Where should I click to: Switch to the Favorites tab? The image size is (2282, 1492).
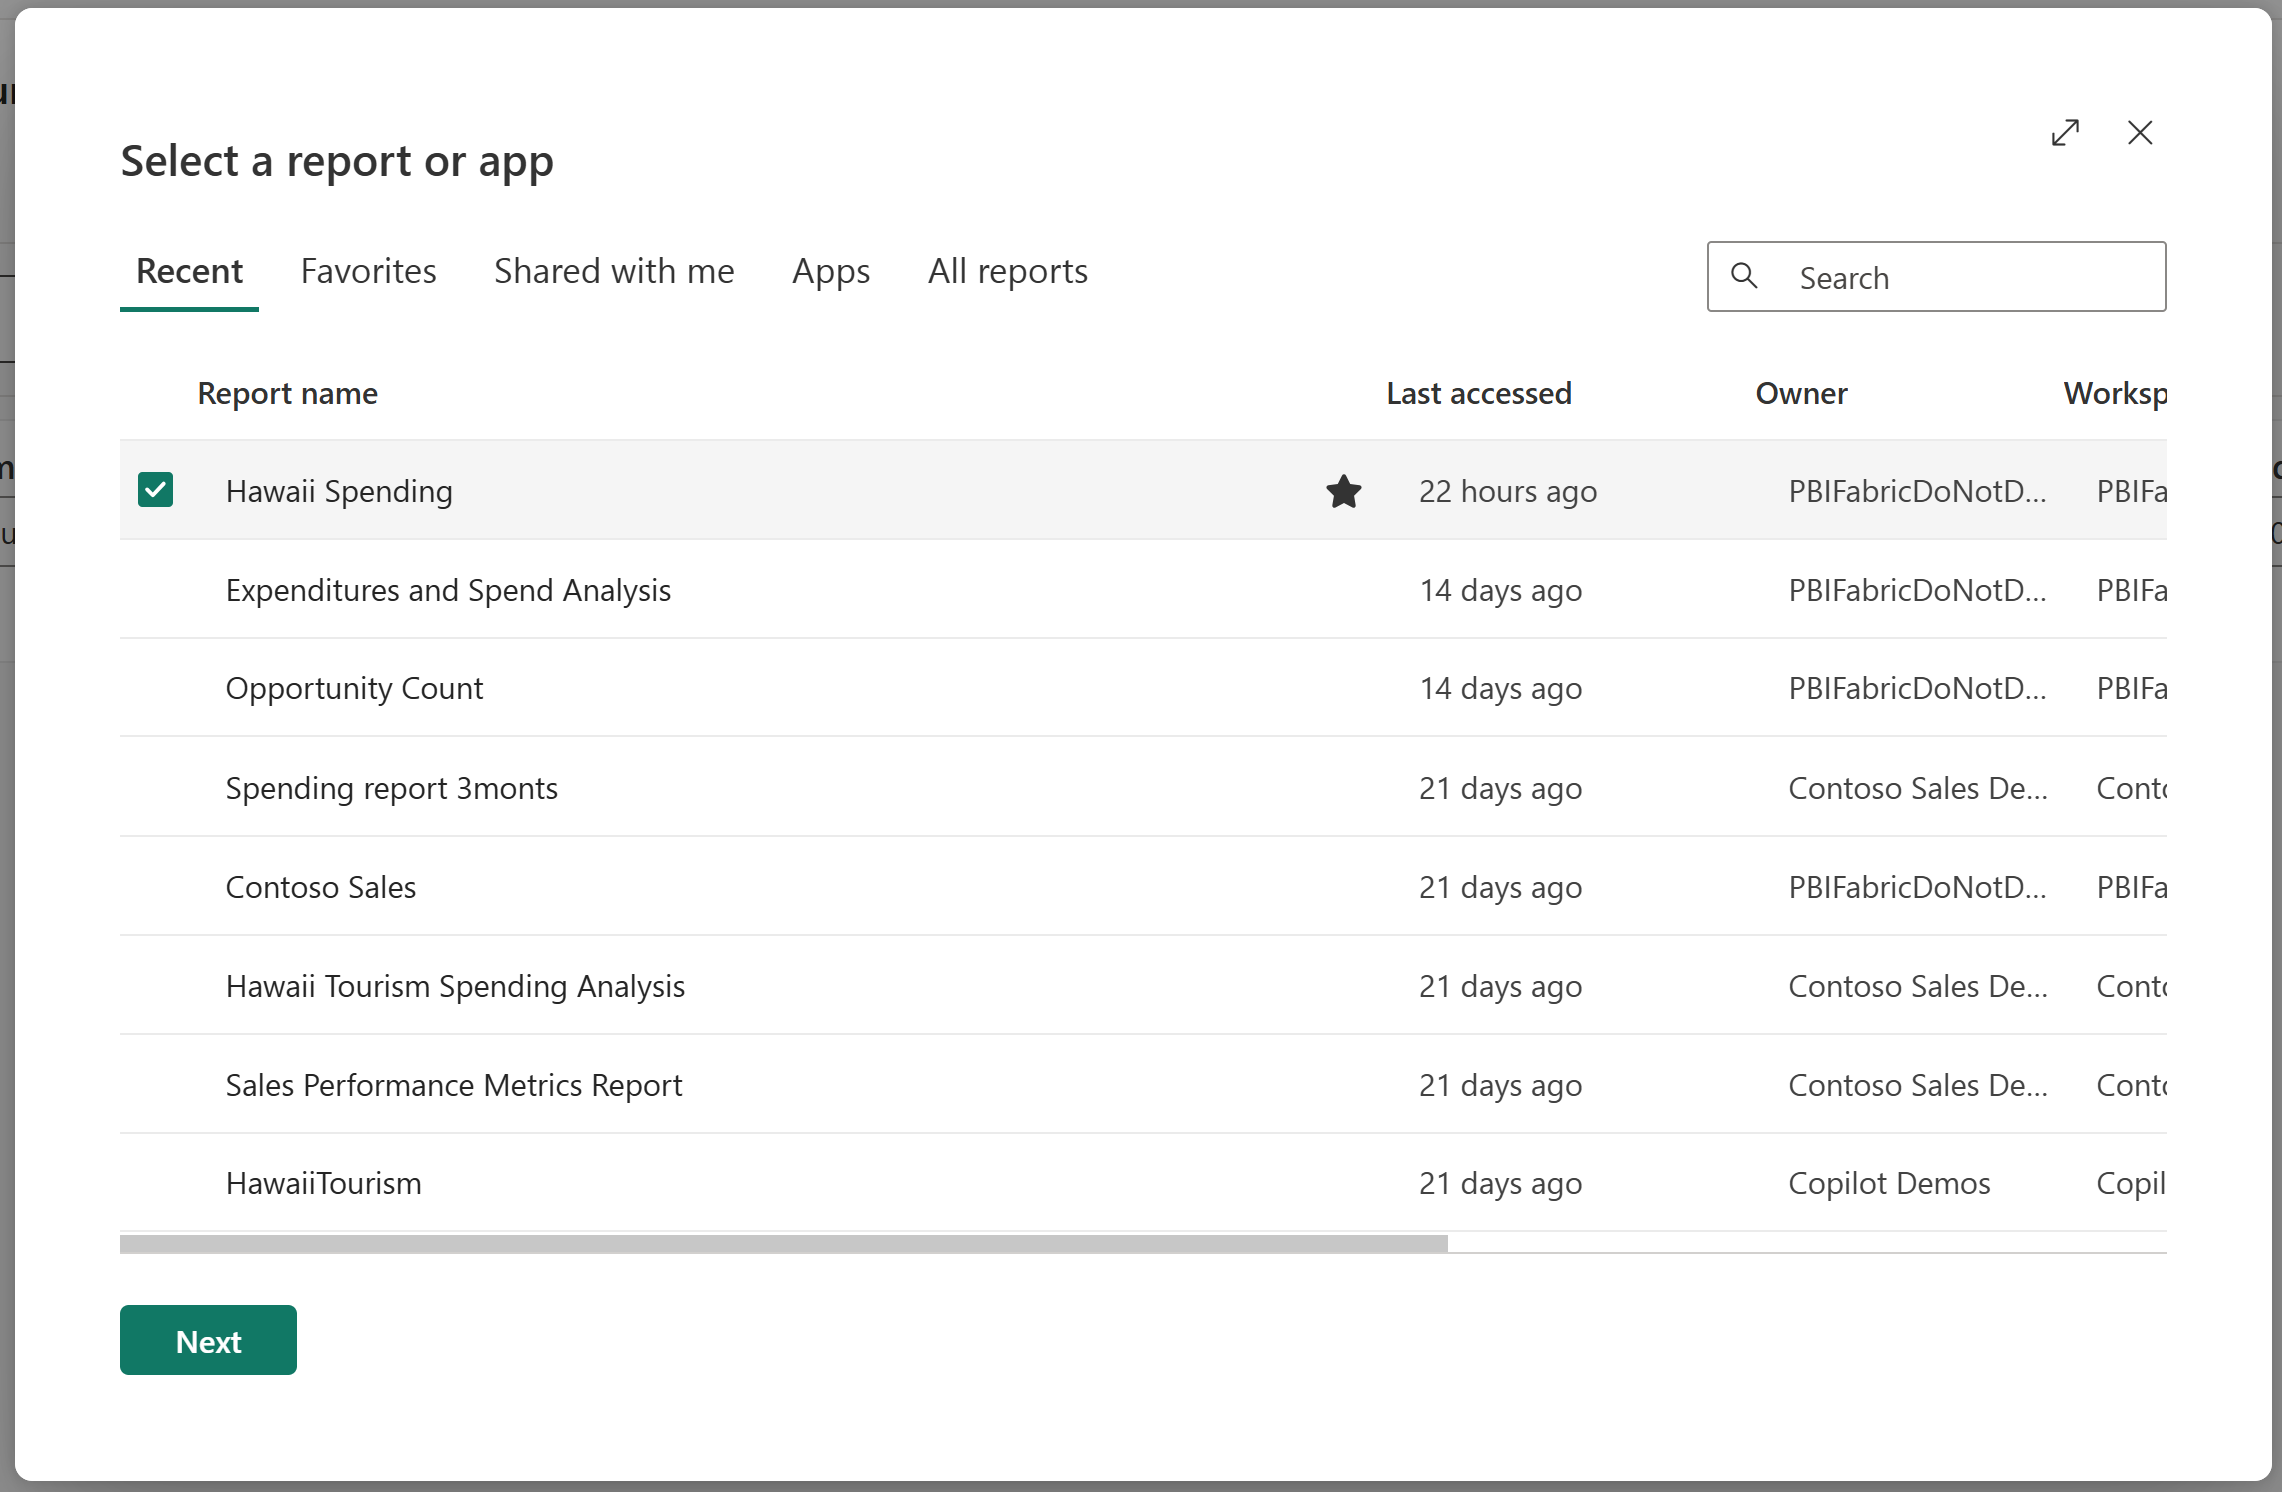click(368, 270)
